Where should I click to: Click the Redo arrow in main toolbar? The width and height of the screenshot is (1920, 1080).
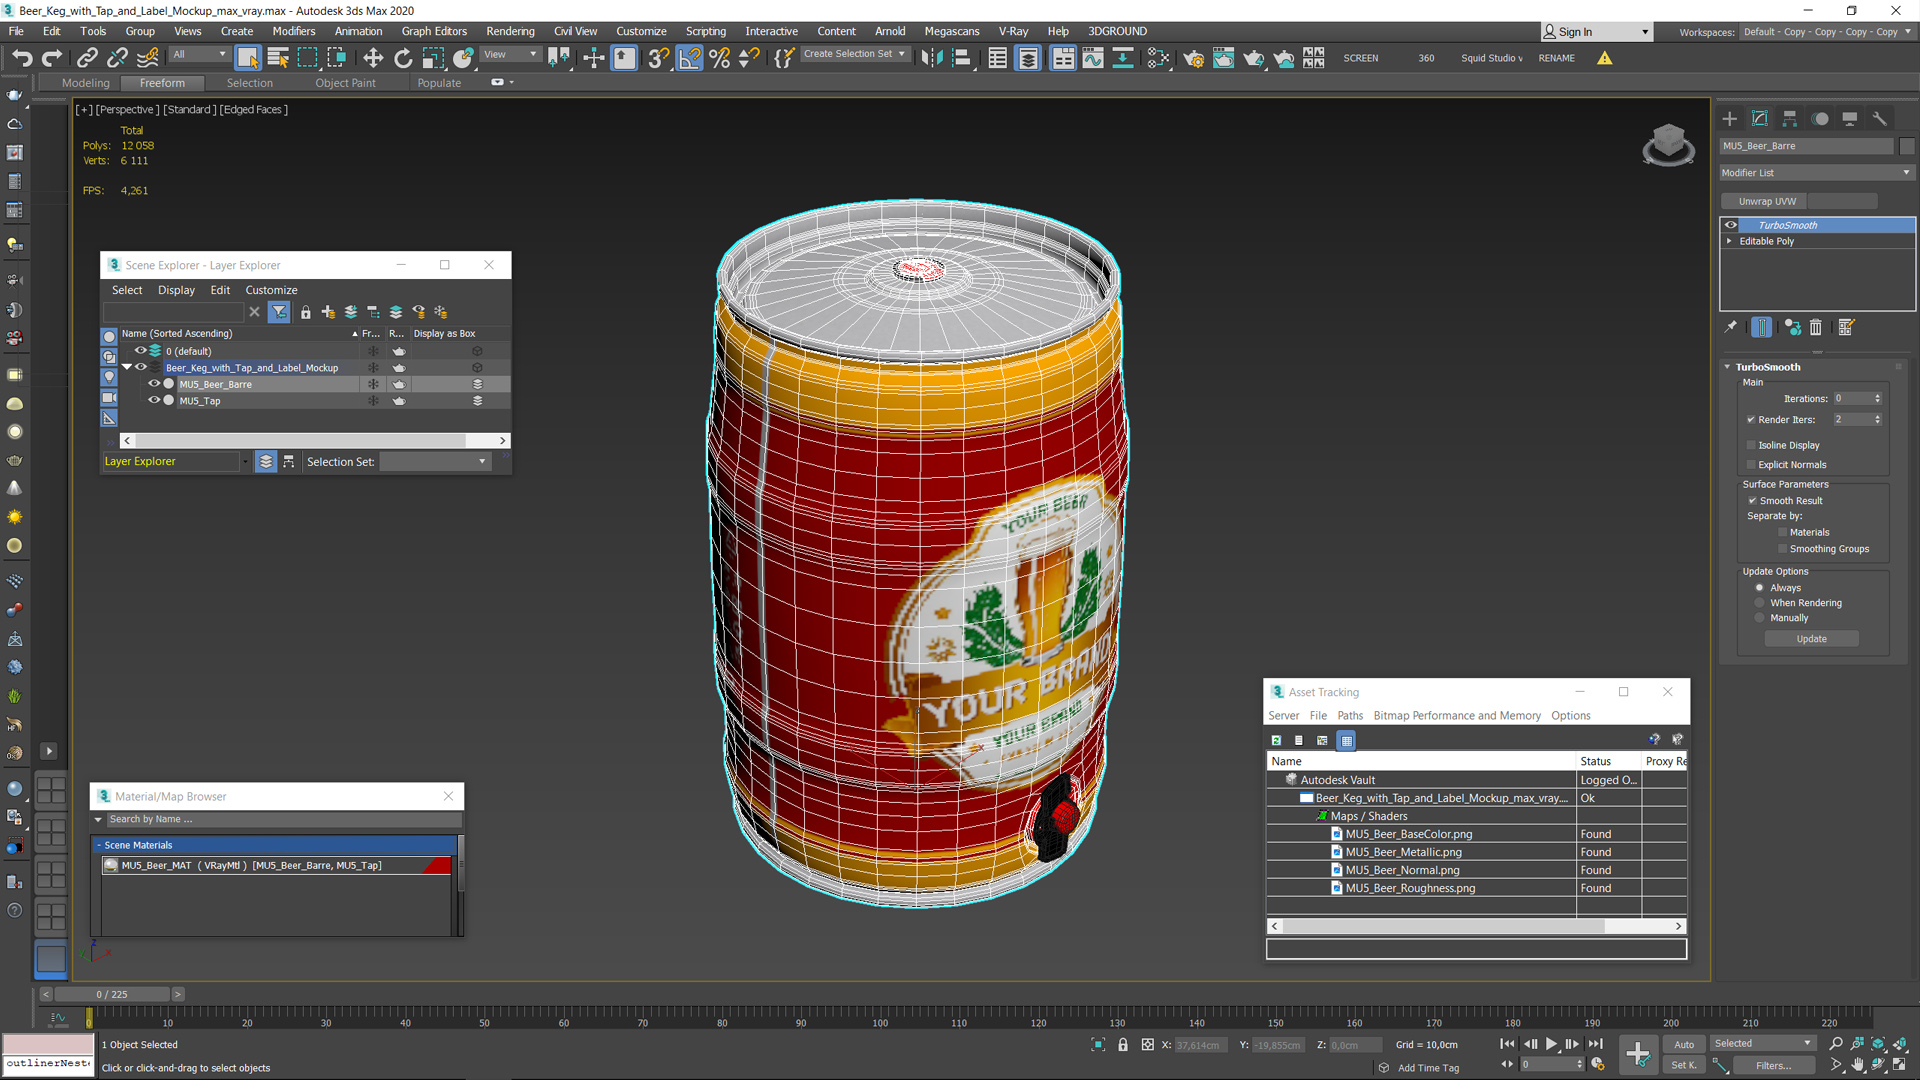click(52, 58)
